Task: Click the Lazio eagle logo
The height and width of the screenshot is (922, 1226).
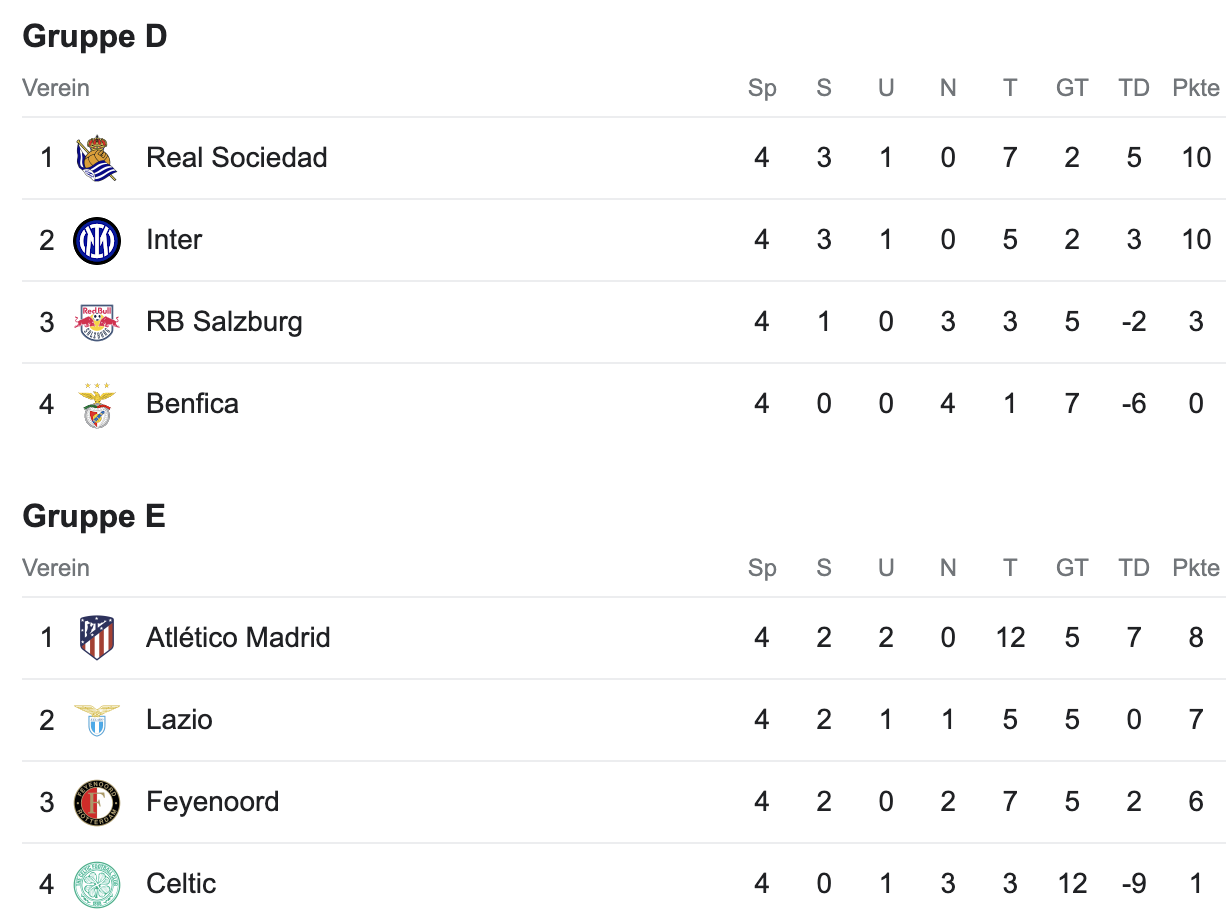Action: point(97,720)
